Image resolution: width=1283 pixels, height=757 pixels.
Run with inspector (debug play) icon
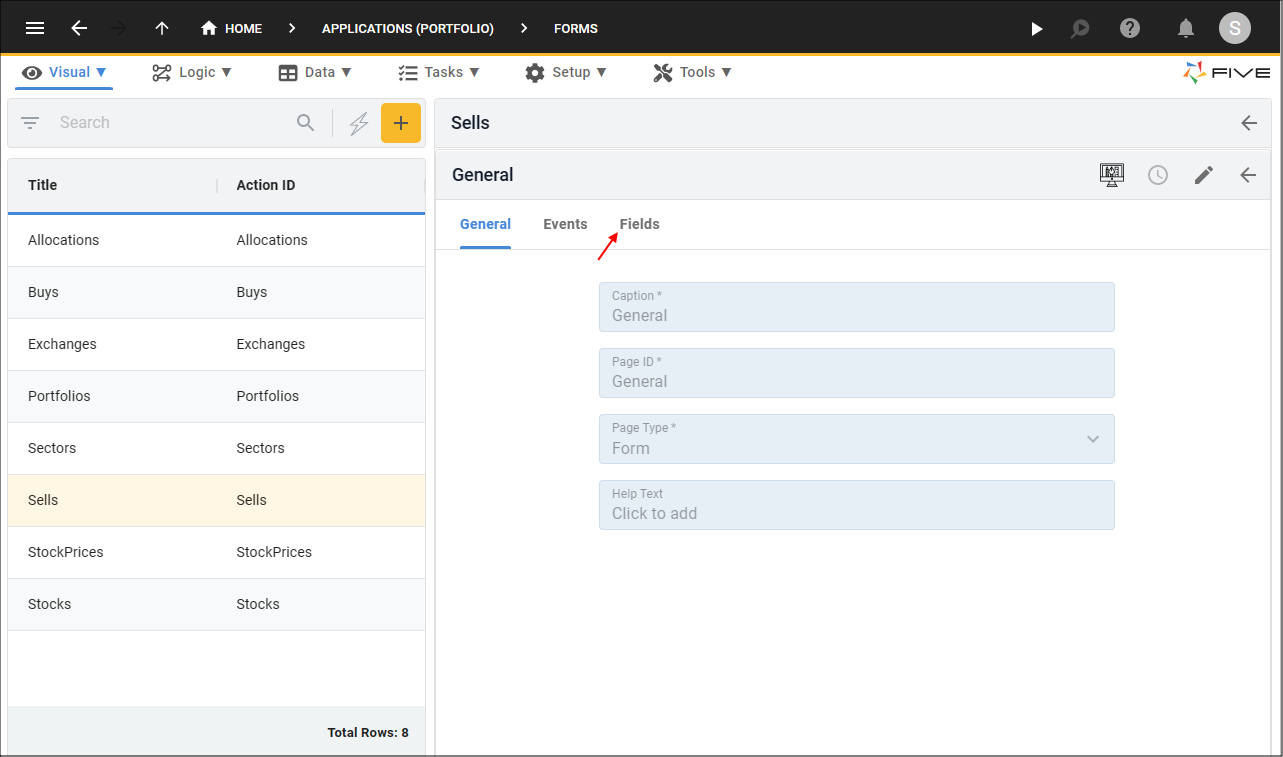[x=1080, y=28]
